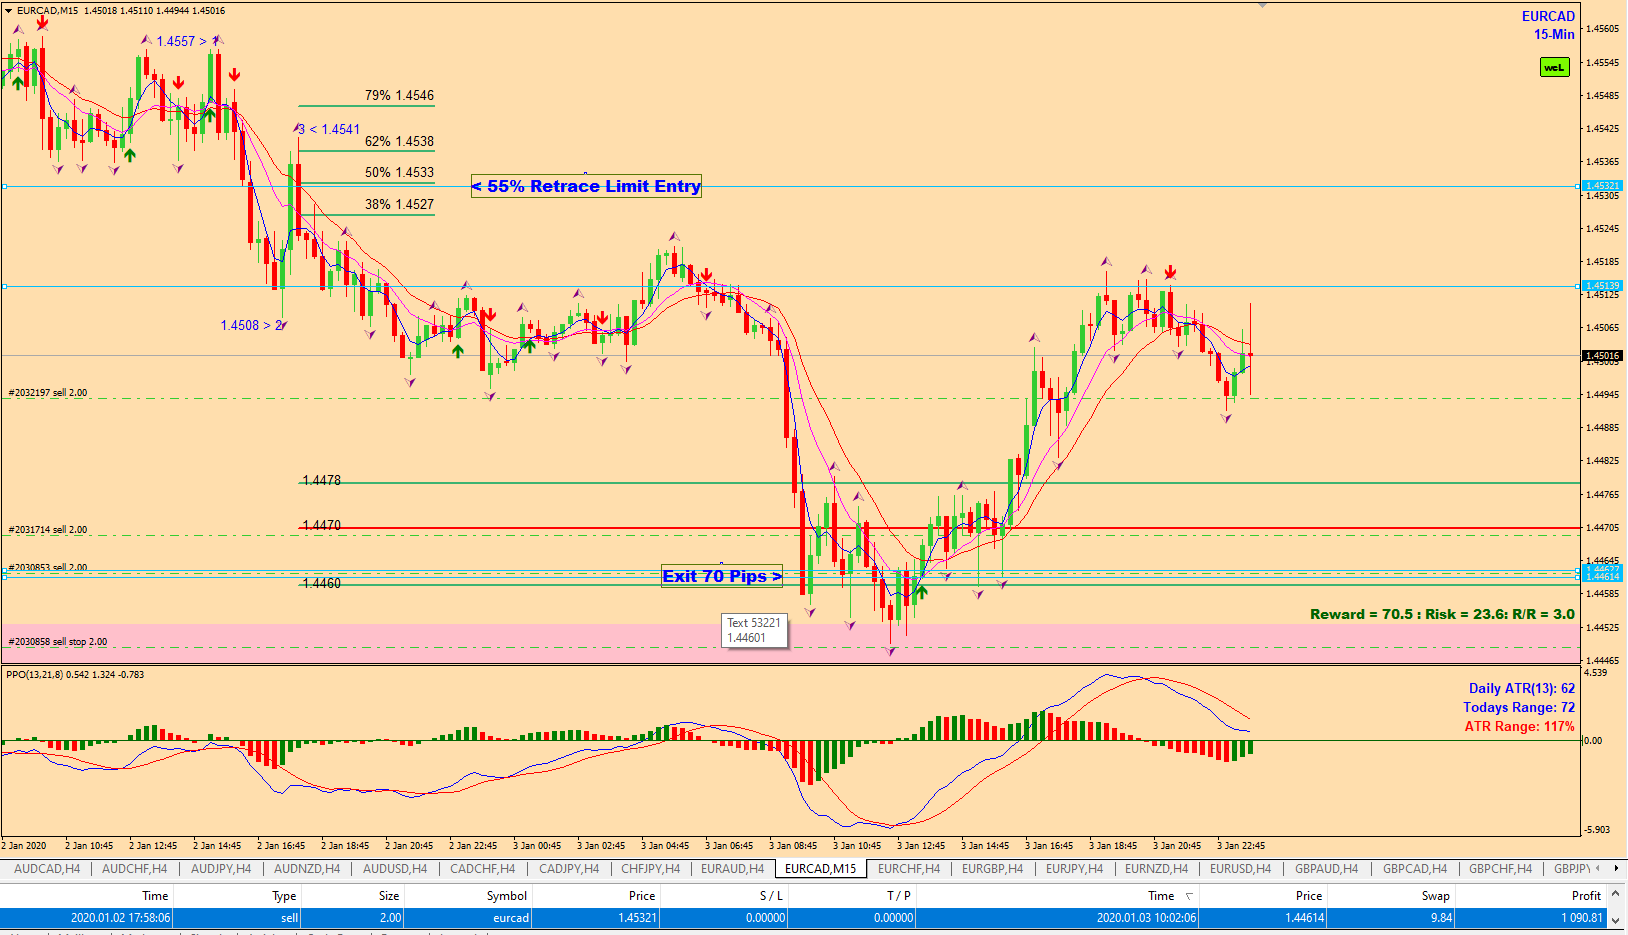Viewport: 1628px width, 935px height.
Task: Click the Reward/Risk summary text
Action: (x=1442, y=614)
